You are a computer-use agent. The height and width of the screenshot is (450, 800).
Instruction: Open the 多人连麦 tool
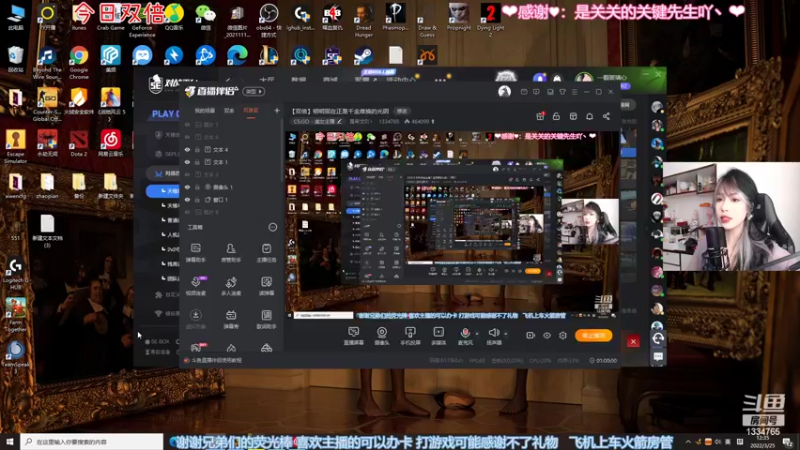click(x=231, y=286)
